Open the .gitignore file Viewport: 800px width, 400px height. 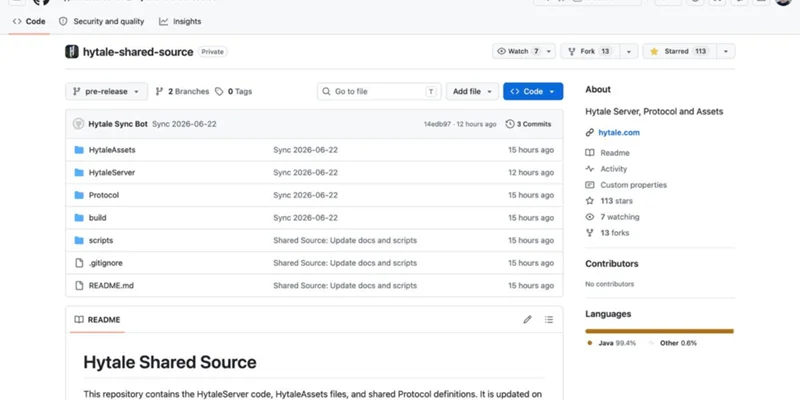(x=106, y=263)
